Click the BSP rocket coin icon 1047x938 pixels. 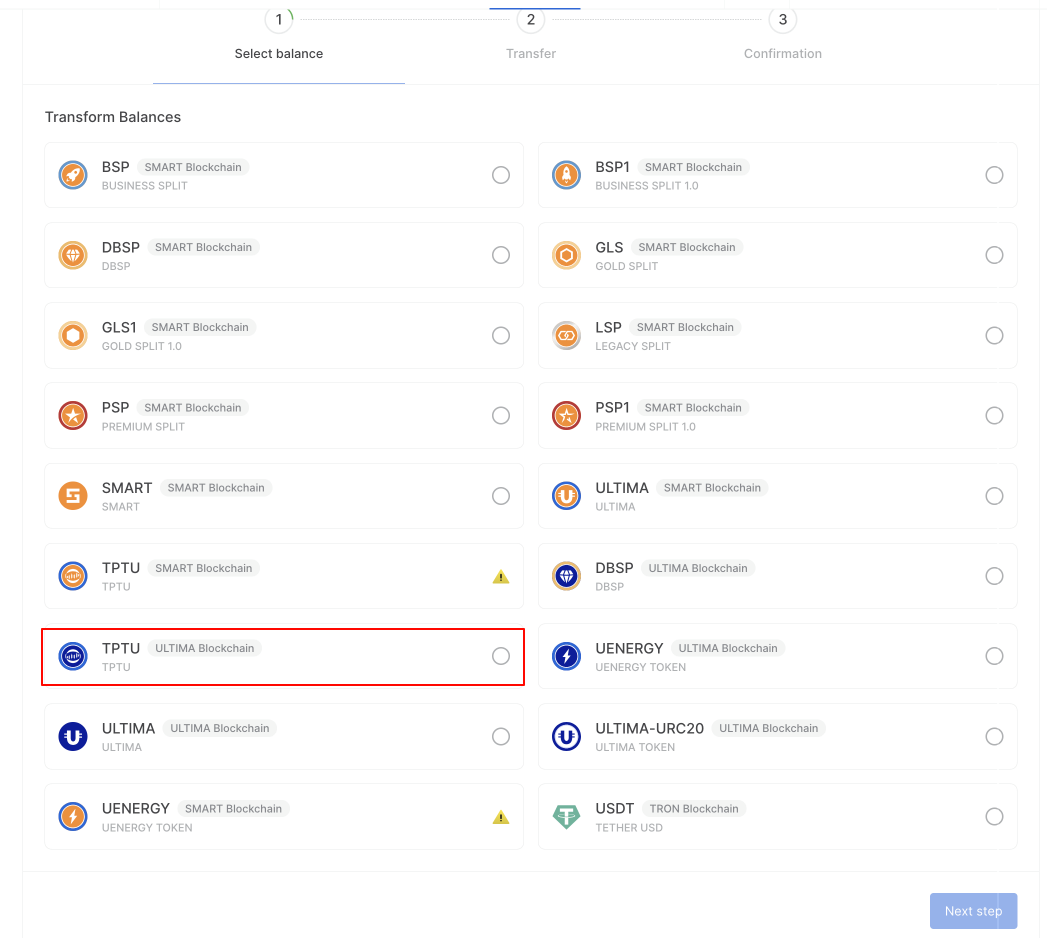point(73,176)
